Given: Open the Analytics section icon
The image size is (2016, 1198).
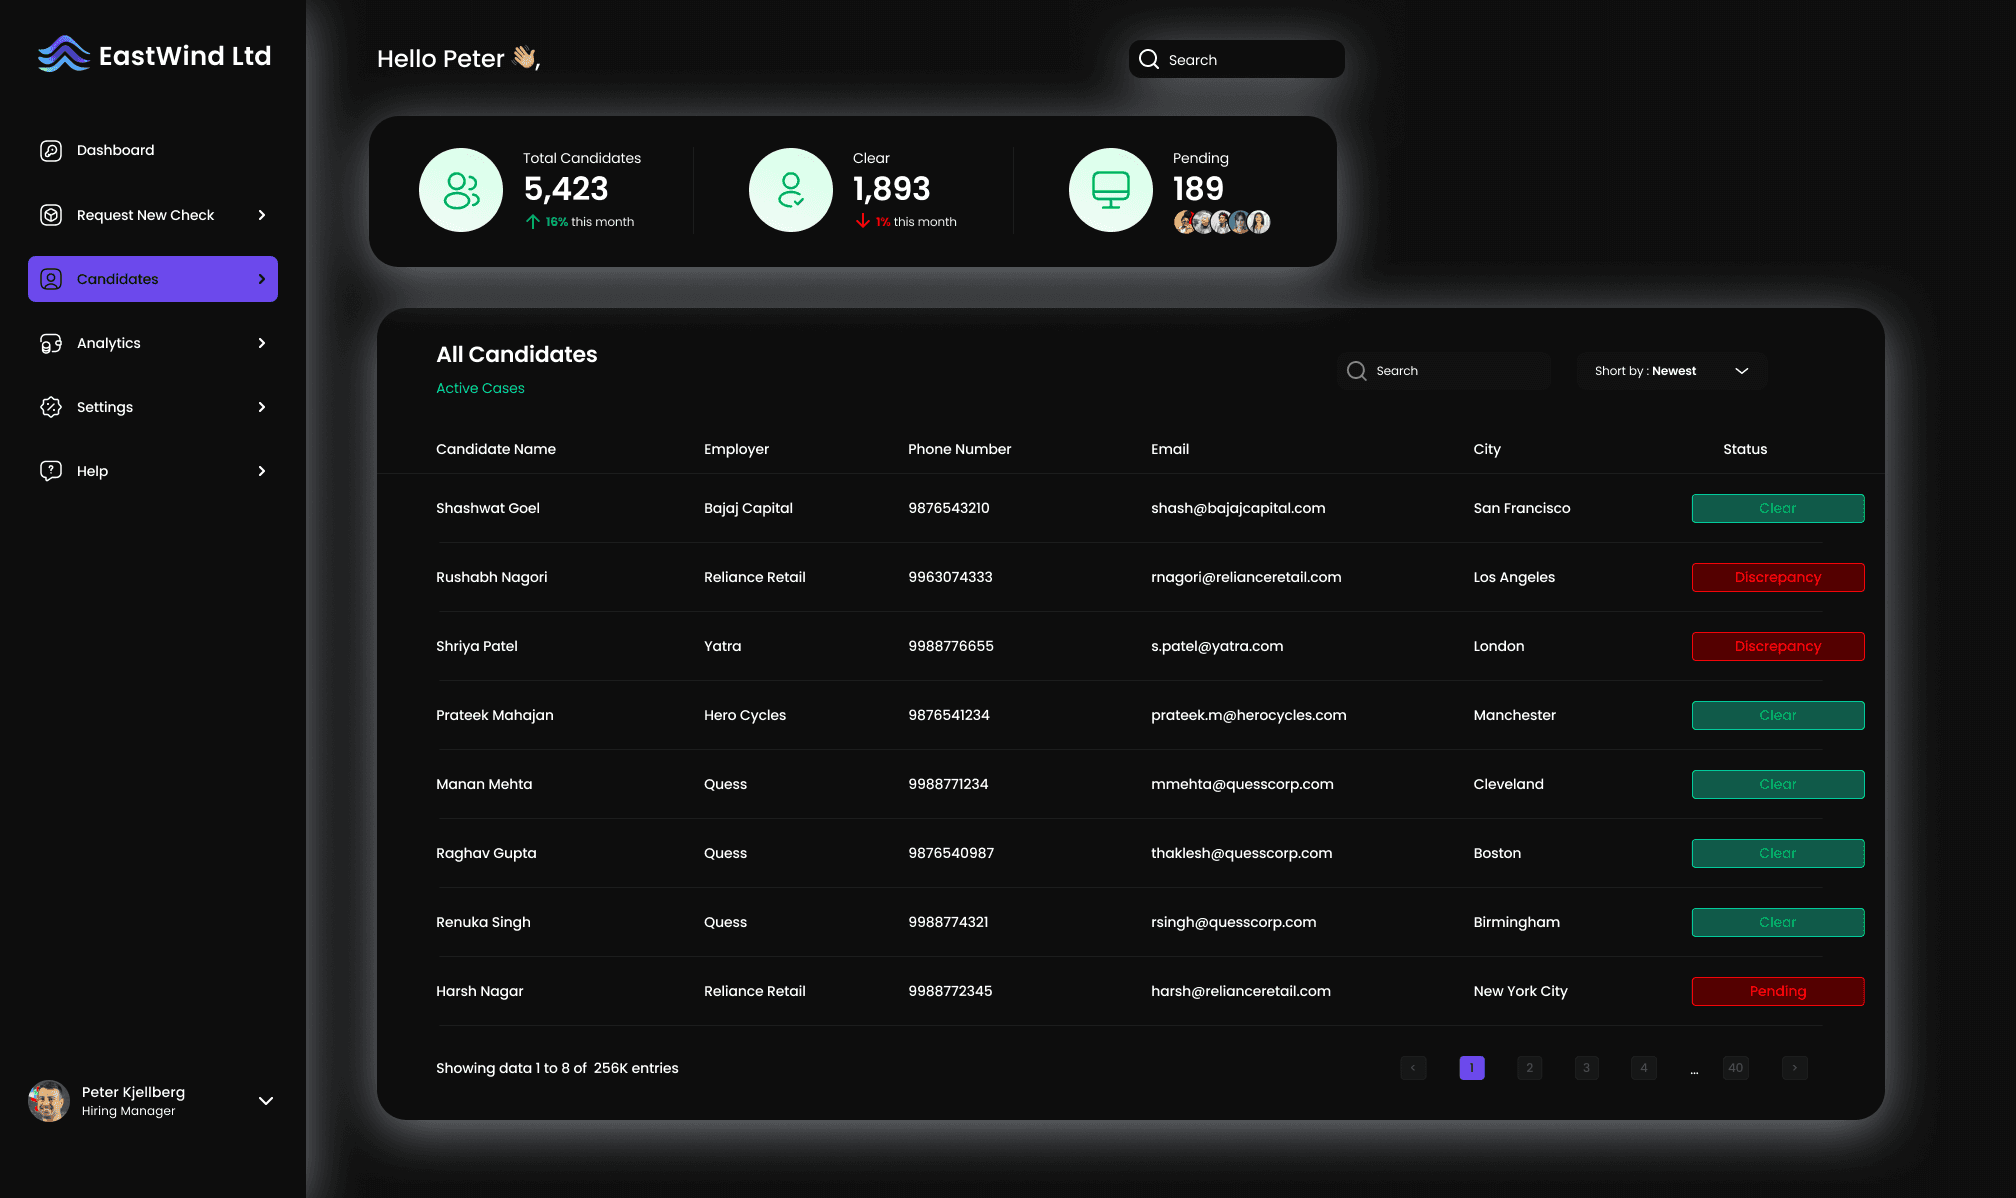Looking at the screenshot, I should point(51,343).
